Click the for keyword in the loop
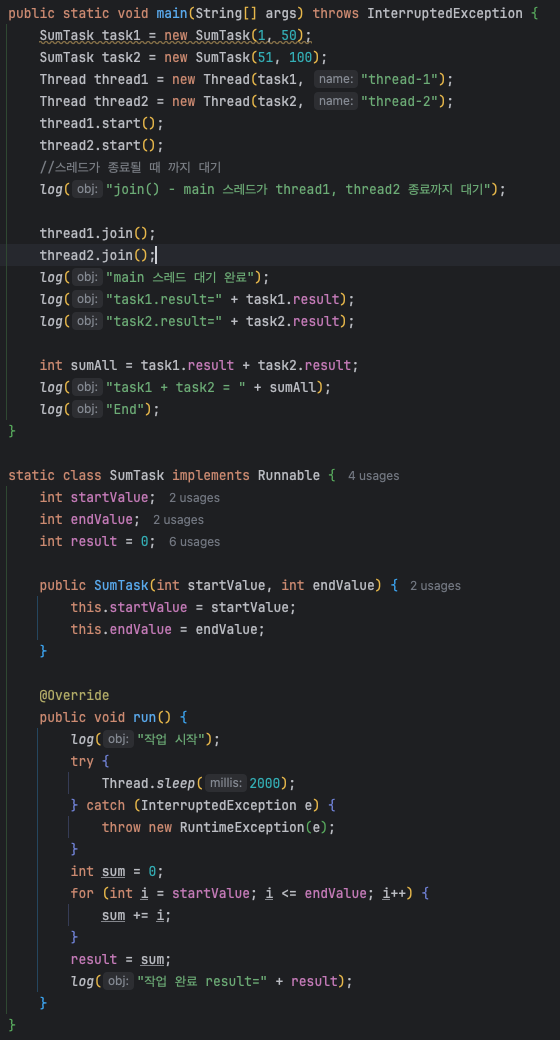Screen dimensions: 560x1040 point(82,893)
